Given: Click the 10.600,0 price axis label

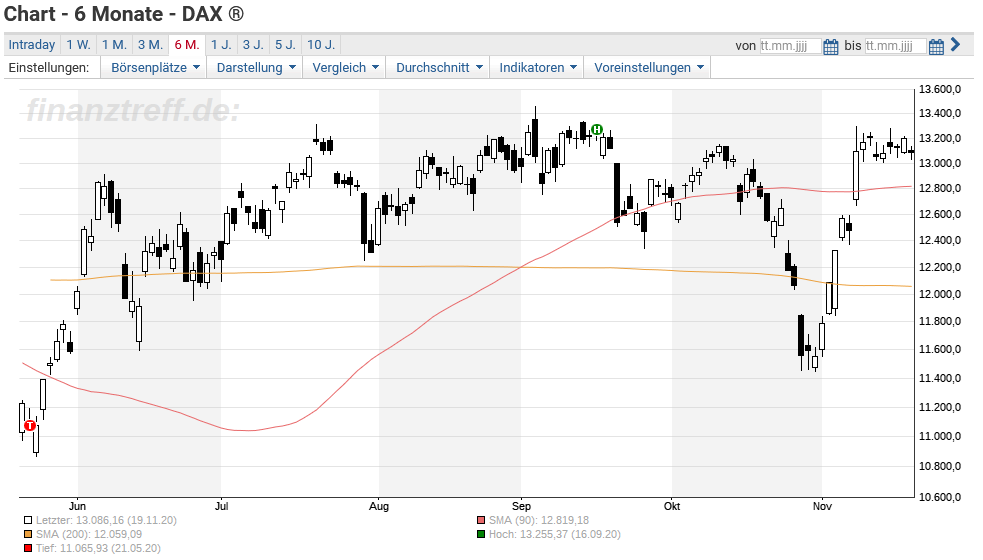Looking at the screenshot, I should (x=940, y=497).
